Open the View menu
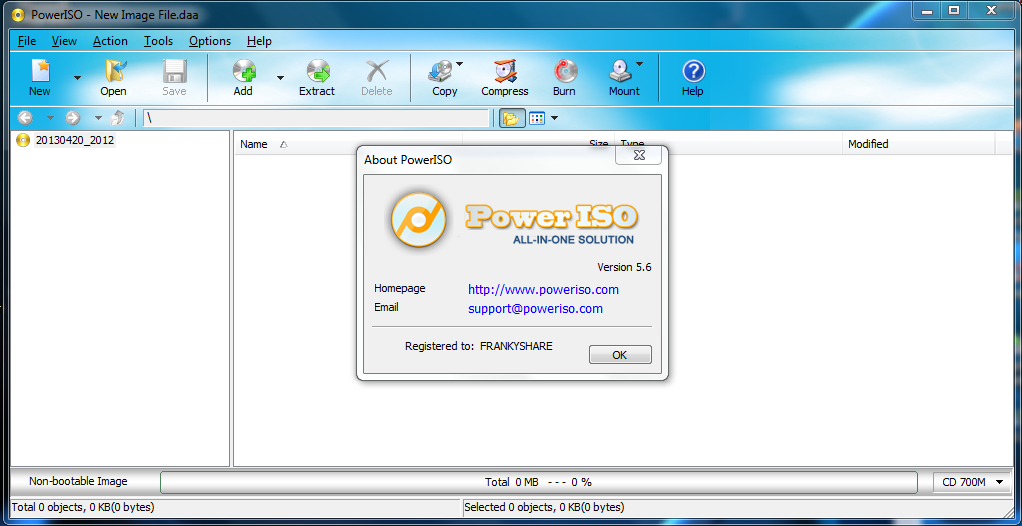The image size is (1022, 526). click(65, 41)
